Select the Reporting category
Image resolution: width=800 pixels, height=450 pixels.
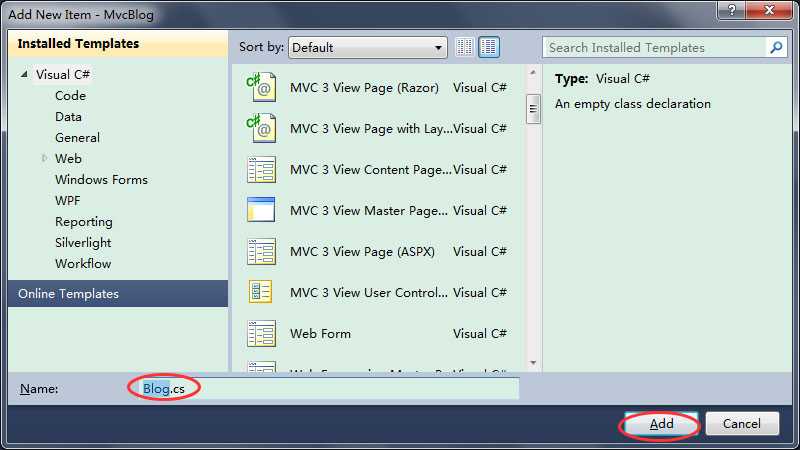(84, 222)
